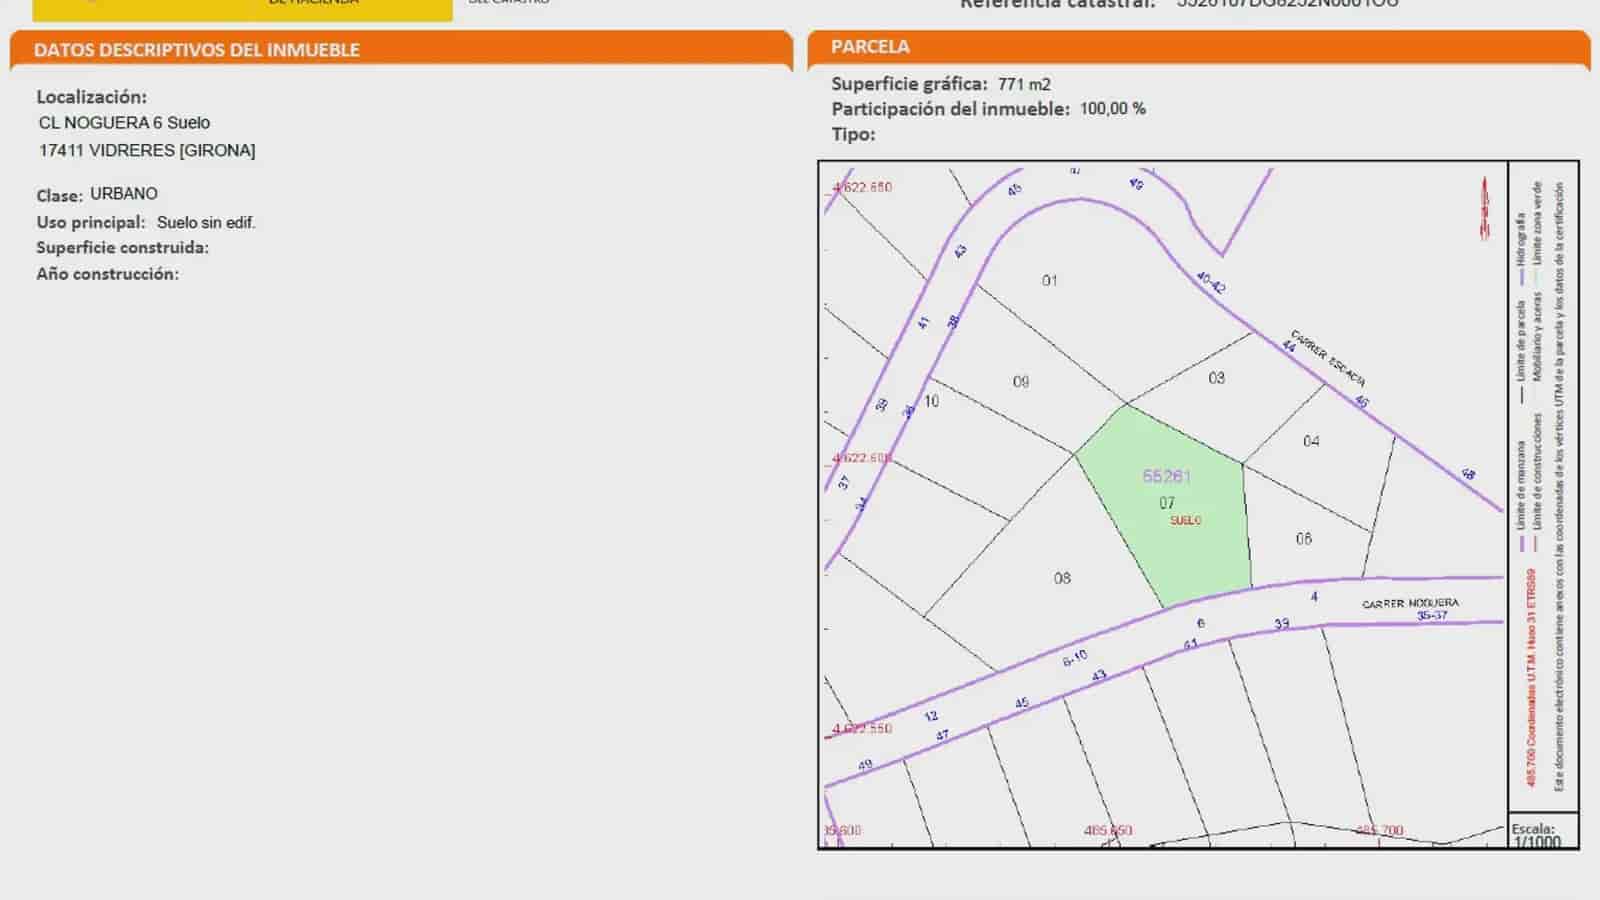1600x900 pixels.
Task: Click the SUELO label inside parcel 07
Action: (x=1186, y=520)
